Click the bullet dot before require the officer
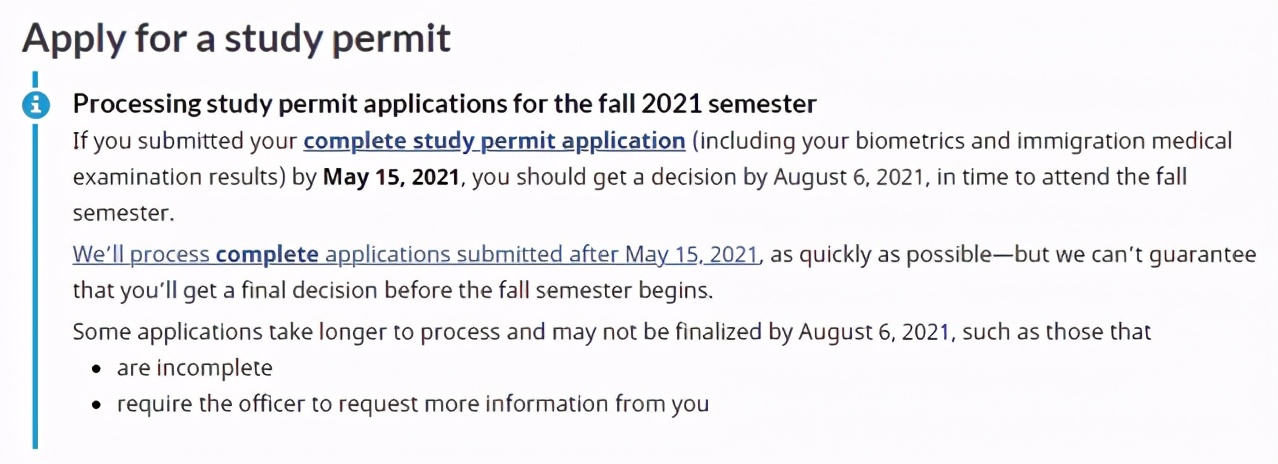The width and height of the screenshot is (1278, 464). tap(97, 406)
